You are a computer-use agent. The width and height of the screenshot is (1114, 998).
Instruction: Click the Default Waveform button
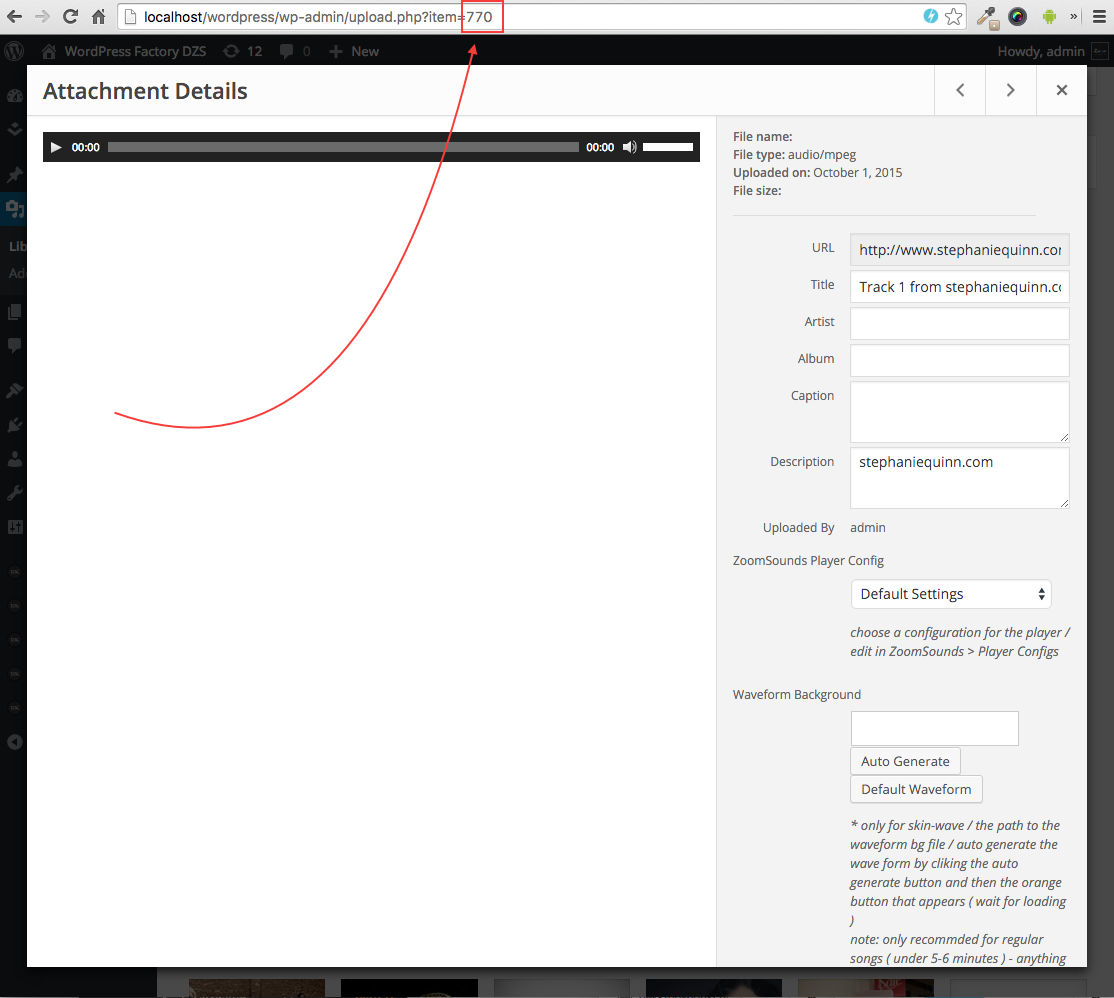tap(916, 789)
